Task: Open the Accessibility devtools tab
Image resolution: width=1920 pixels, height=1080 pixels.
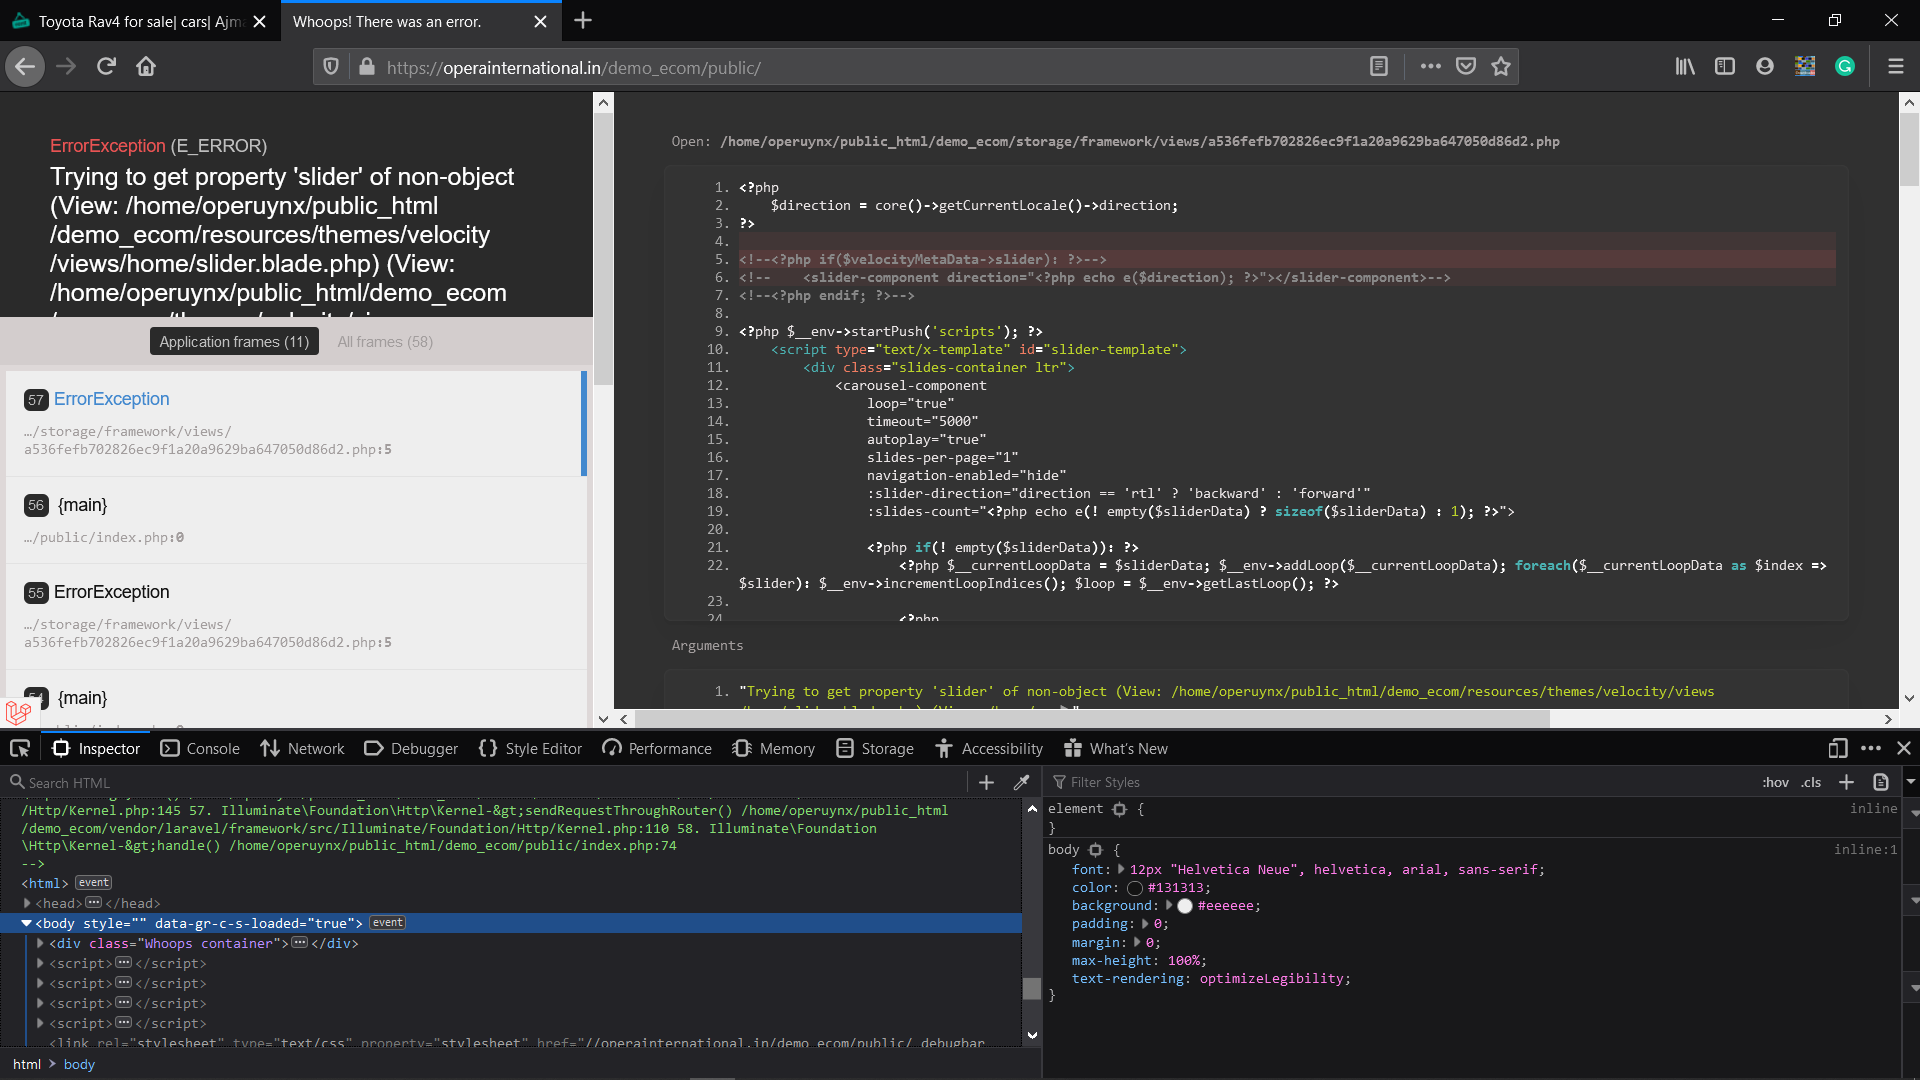Action: (989, 748)
